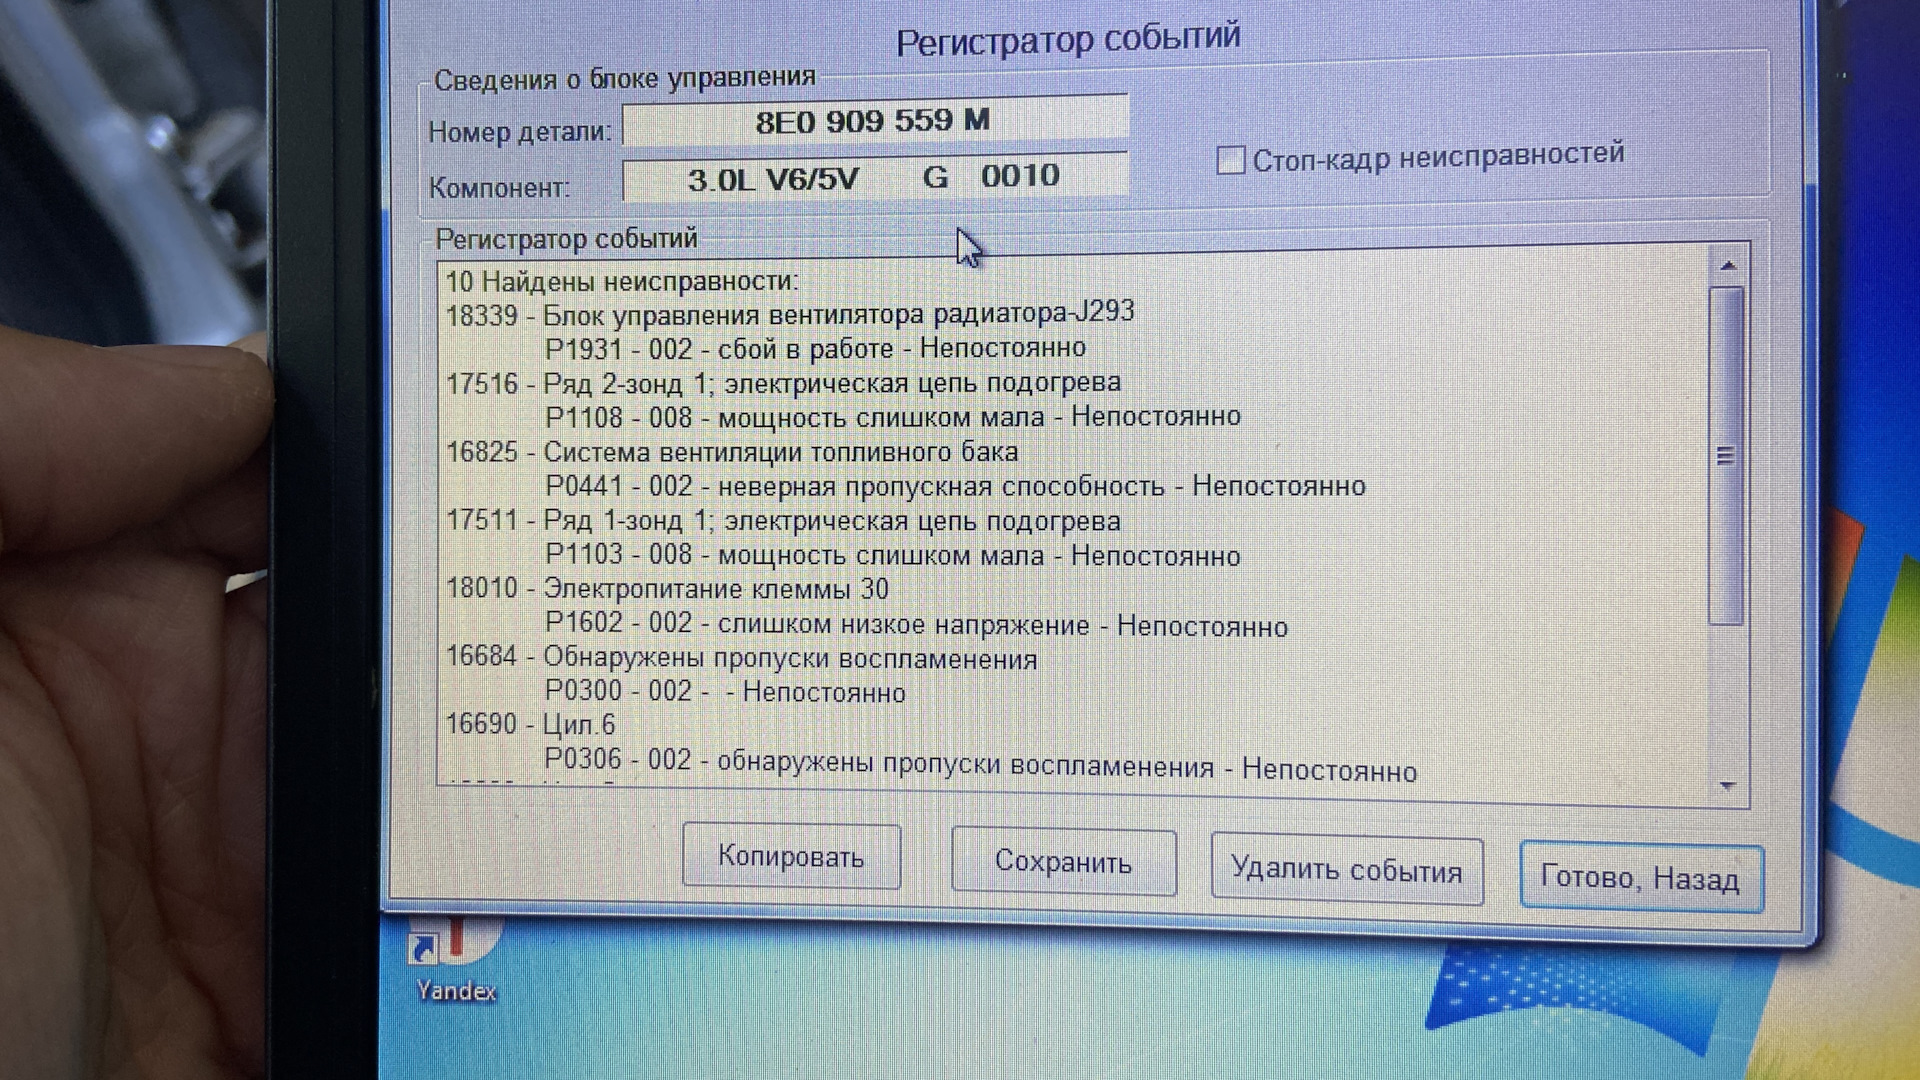Select line P1108 - 008 - мощность слишком мала

click(x=892, y=417)
